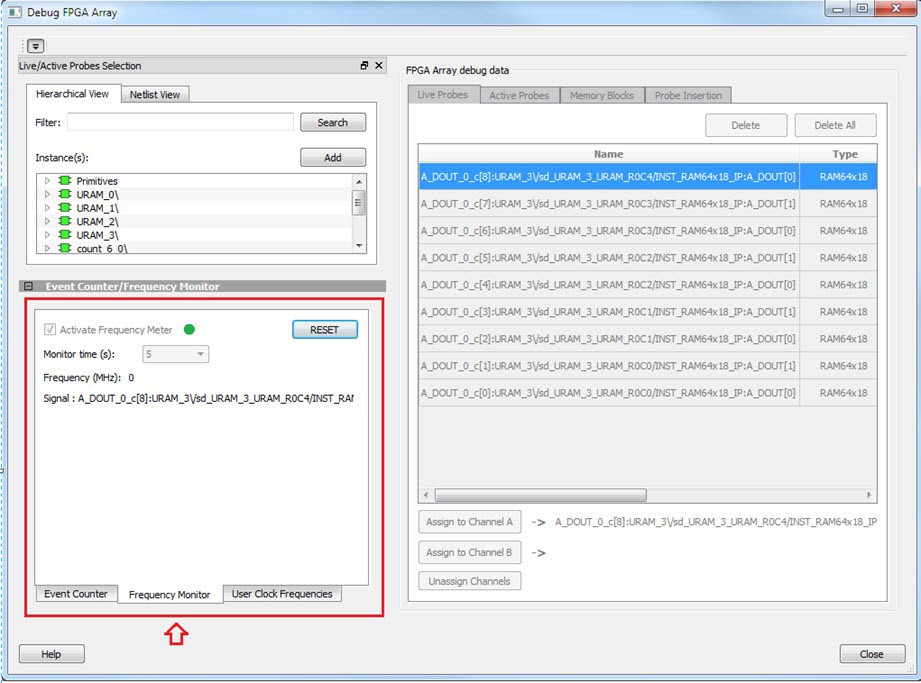
Task: Undock the Live/Active Probes Selection panel
Action: 365,66
